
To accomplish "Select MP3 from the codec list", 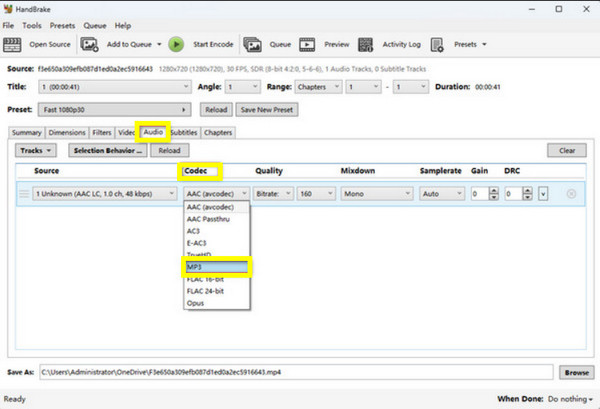I will coord(216,267).
